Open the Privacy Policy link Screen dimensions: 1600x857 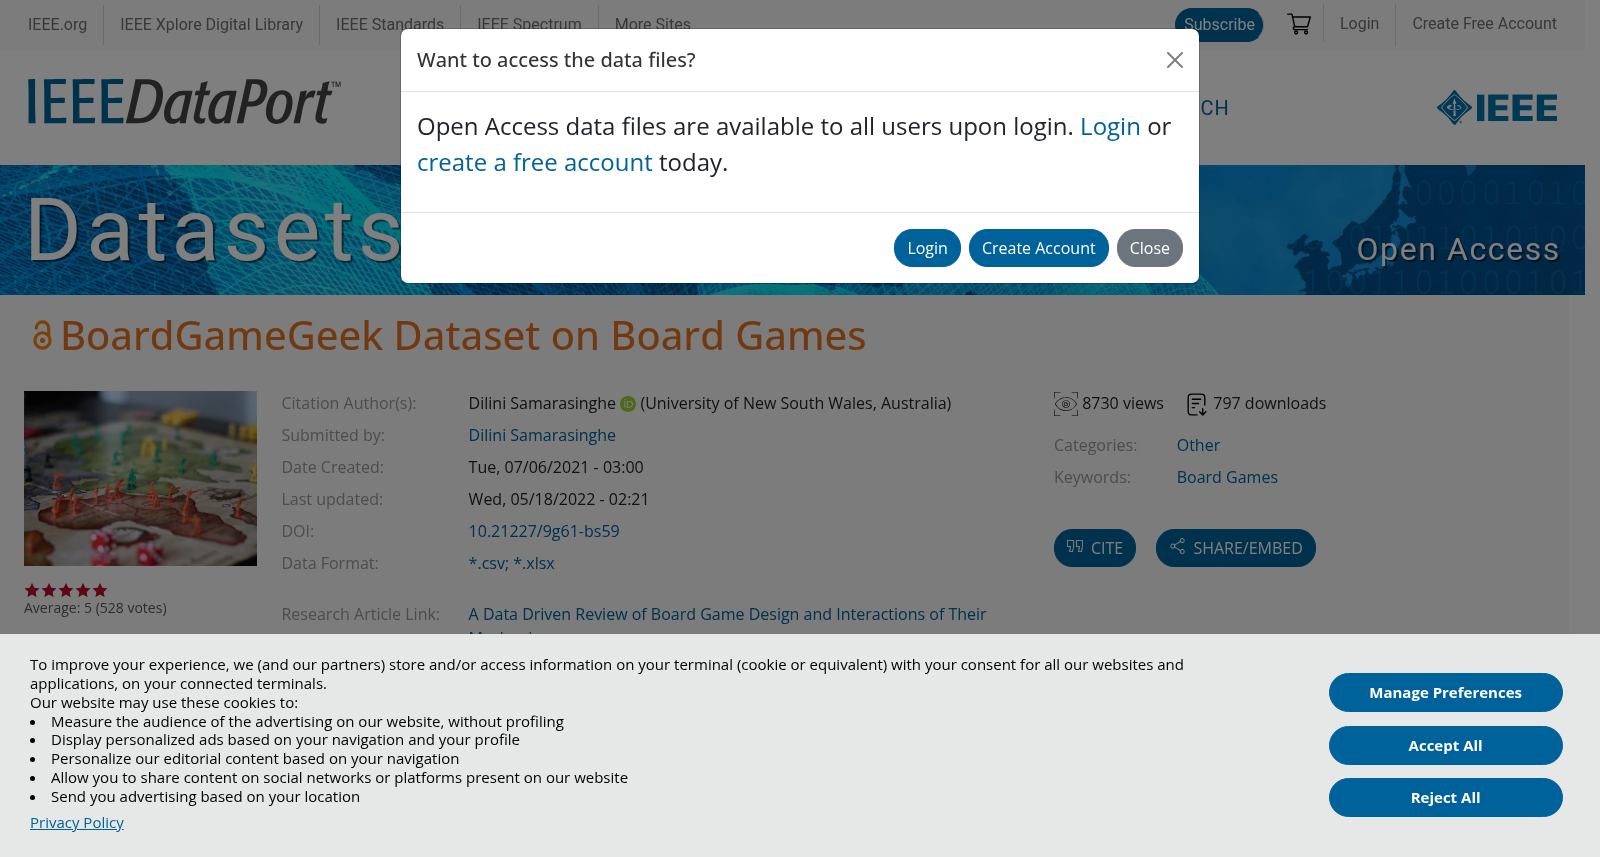(77, 823)
